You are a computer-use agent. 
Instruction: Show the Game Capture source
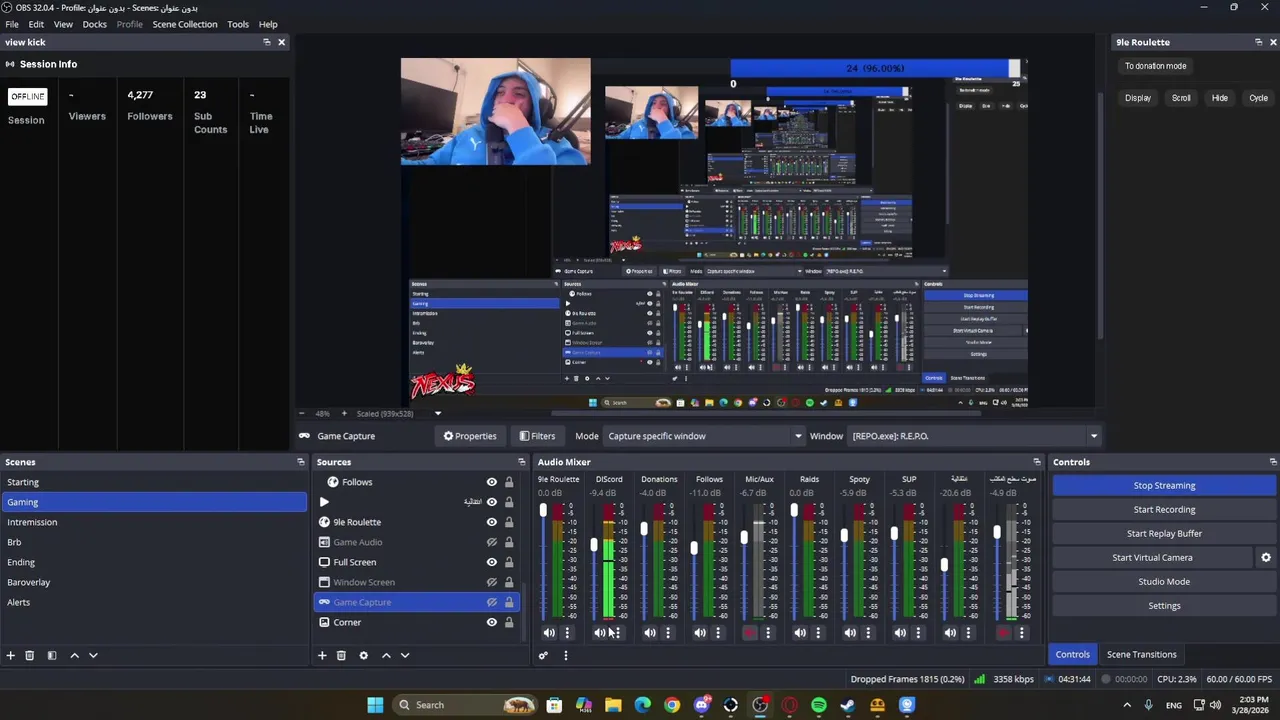click(491, 602)
